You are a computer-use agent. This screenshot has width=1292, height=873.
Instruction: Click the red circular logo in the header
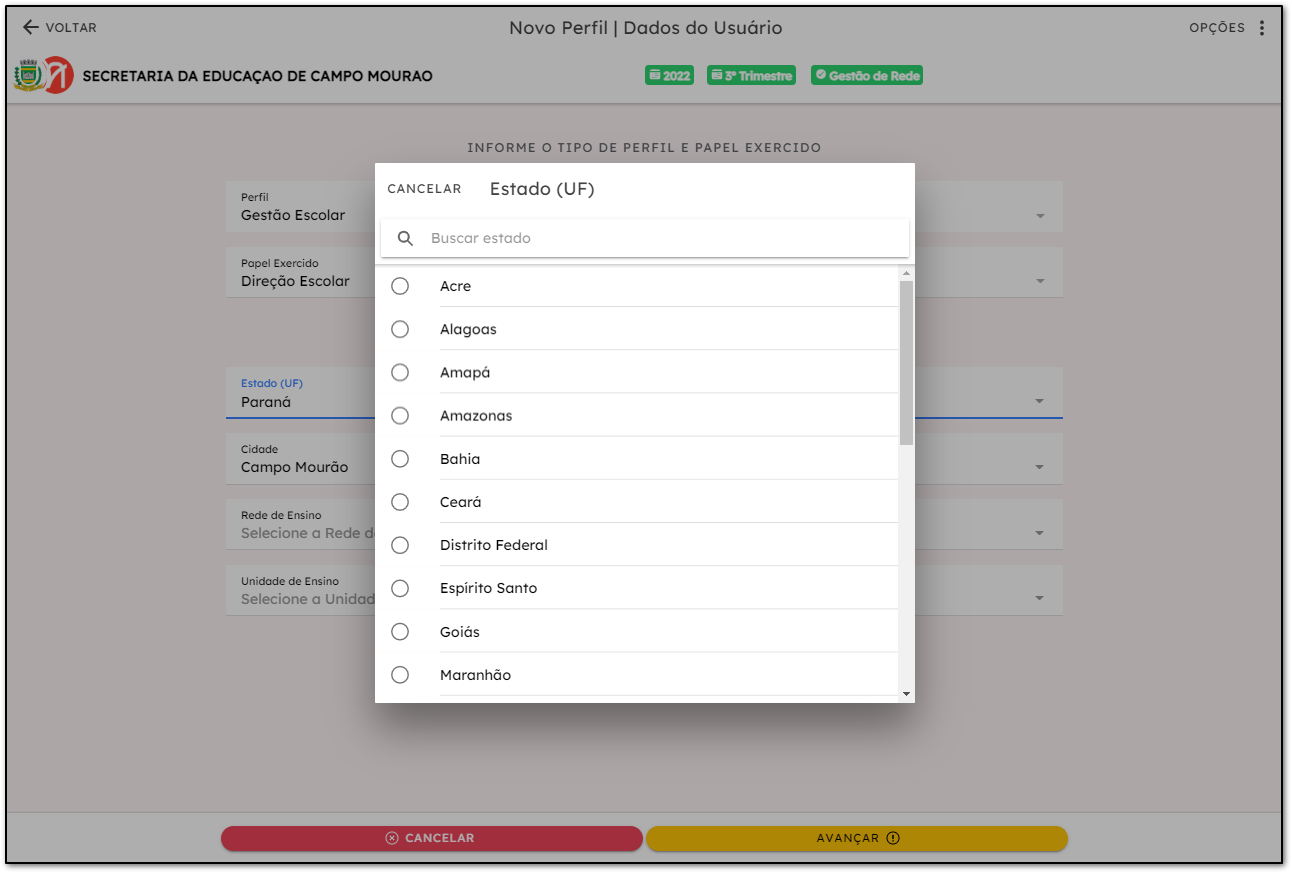click(x=59, y=76)
